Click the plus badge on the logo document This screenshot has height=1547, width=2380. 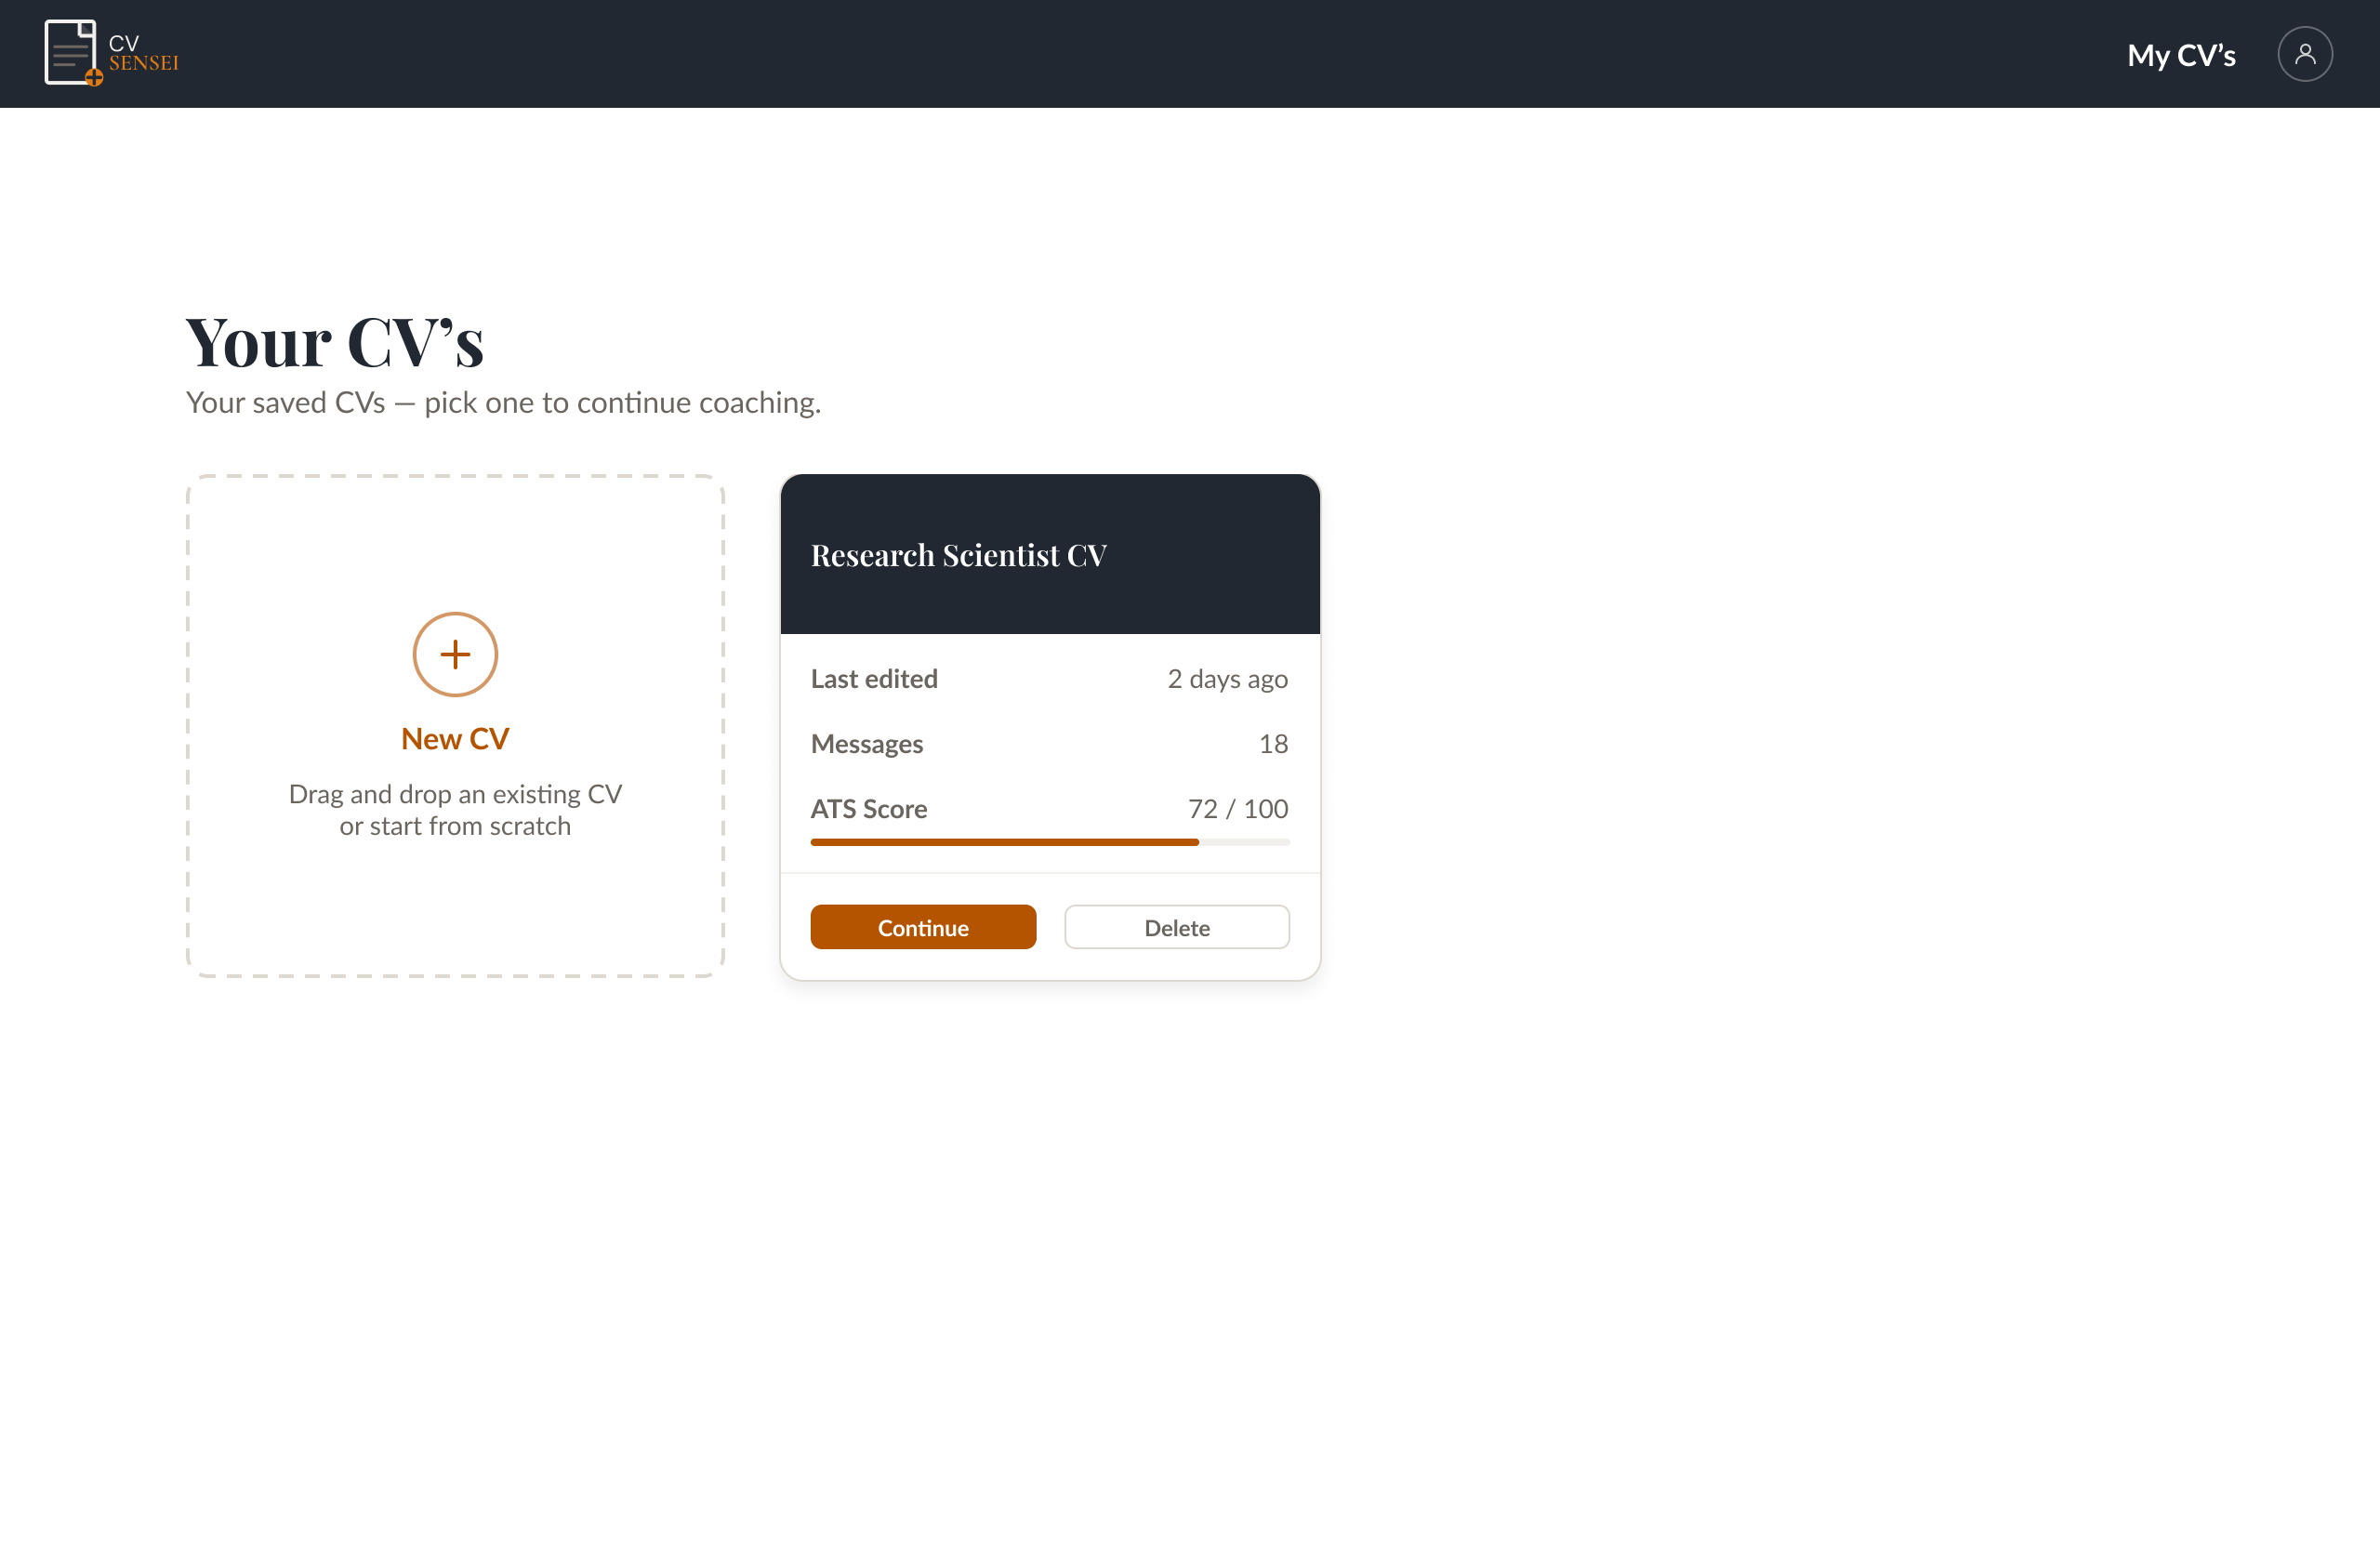click(x=96, y=76)
